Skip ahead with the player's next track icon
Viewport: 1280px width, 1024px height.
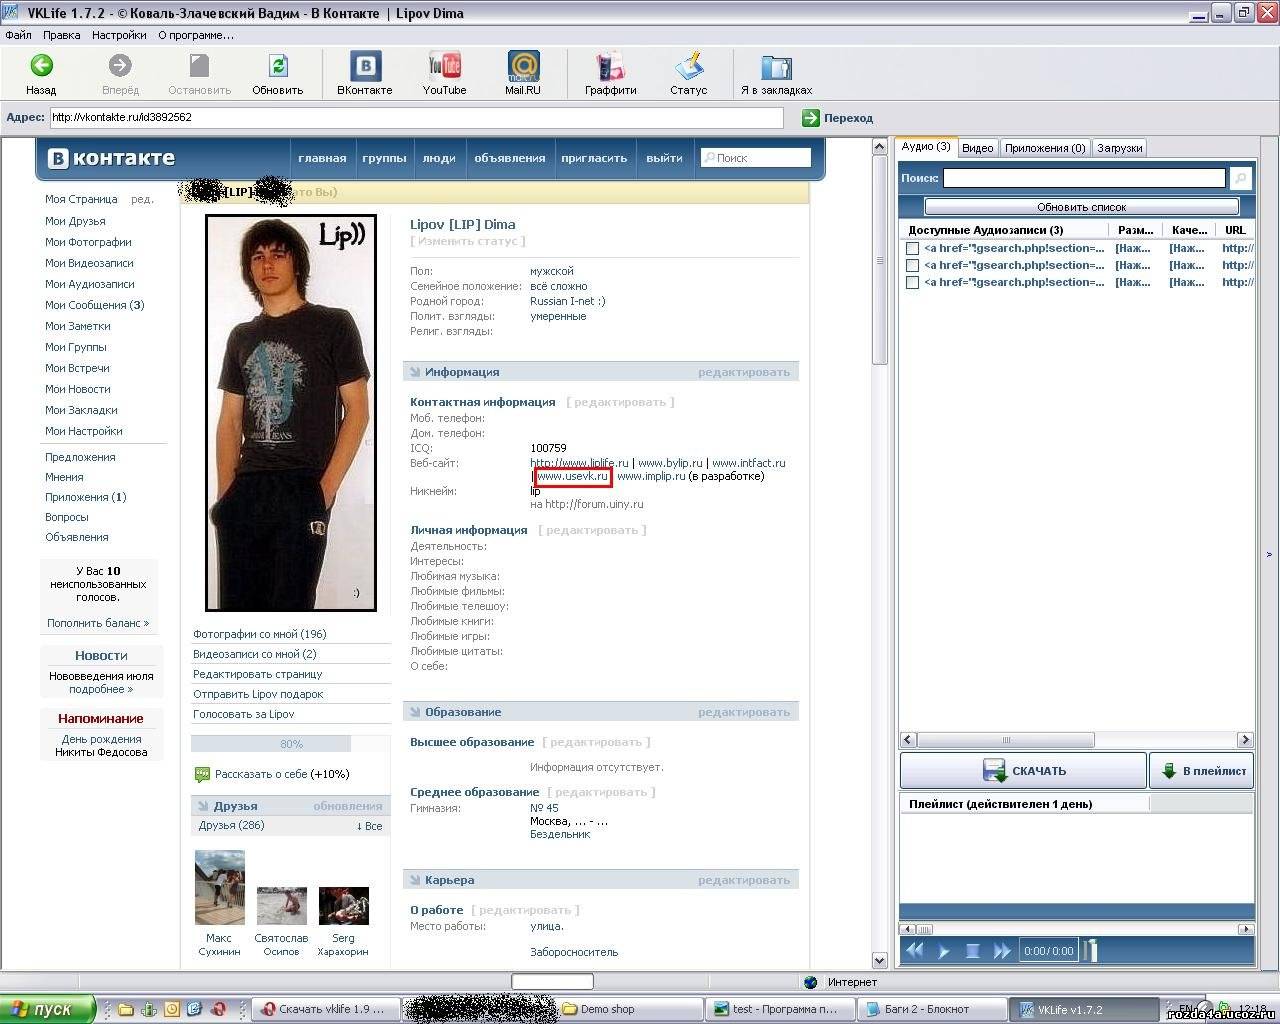coord(1002,951)
